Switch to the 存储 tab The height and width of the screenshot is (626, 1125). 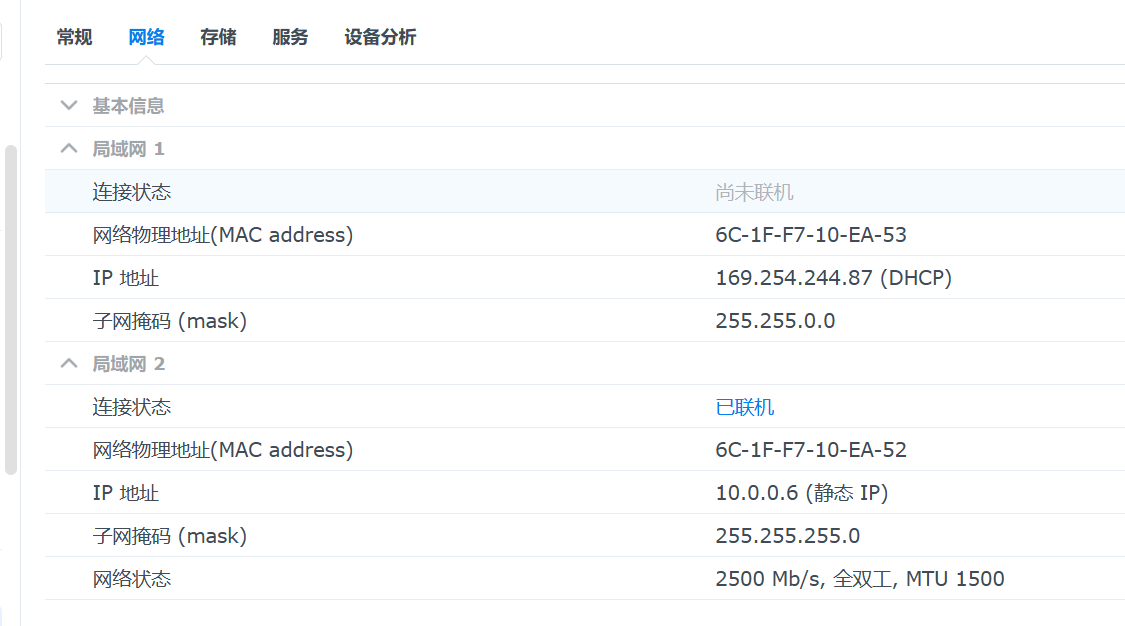click(218, 37)
